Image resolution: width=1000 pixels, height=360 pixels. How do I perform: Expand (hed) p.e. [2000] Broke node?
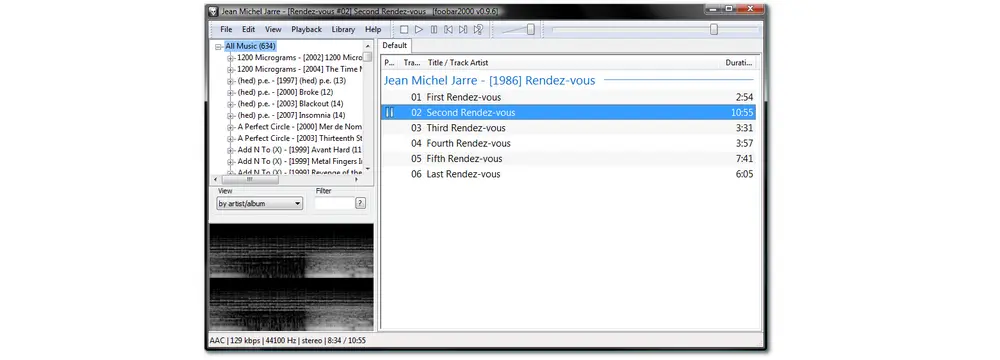(x=231, y=92)
